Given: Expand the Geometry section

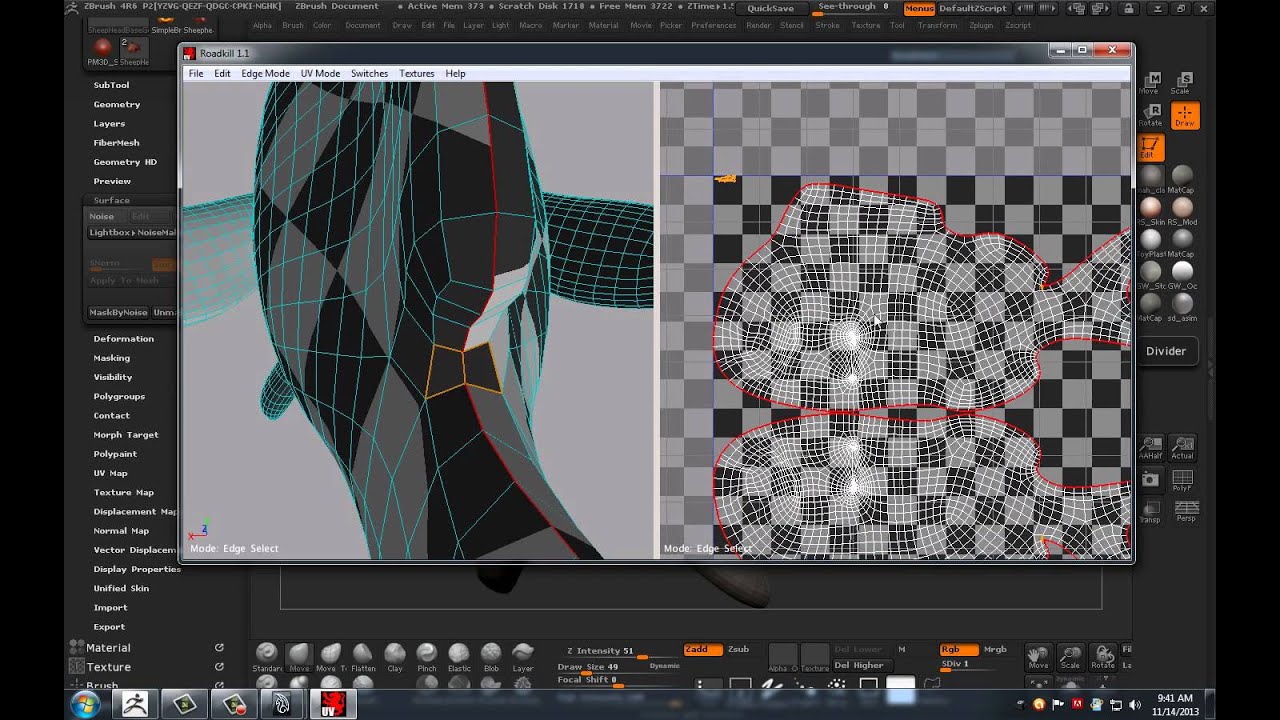Looking at the screenshot, I should [117, 104].
